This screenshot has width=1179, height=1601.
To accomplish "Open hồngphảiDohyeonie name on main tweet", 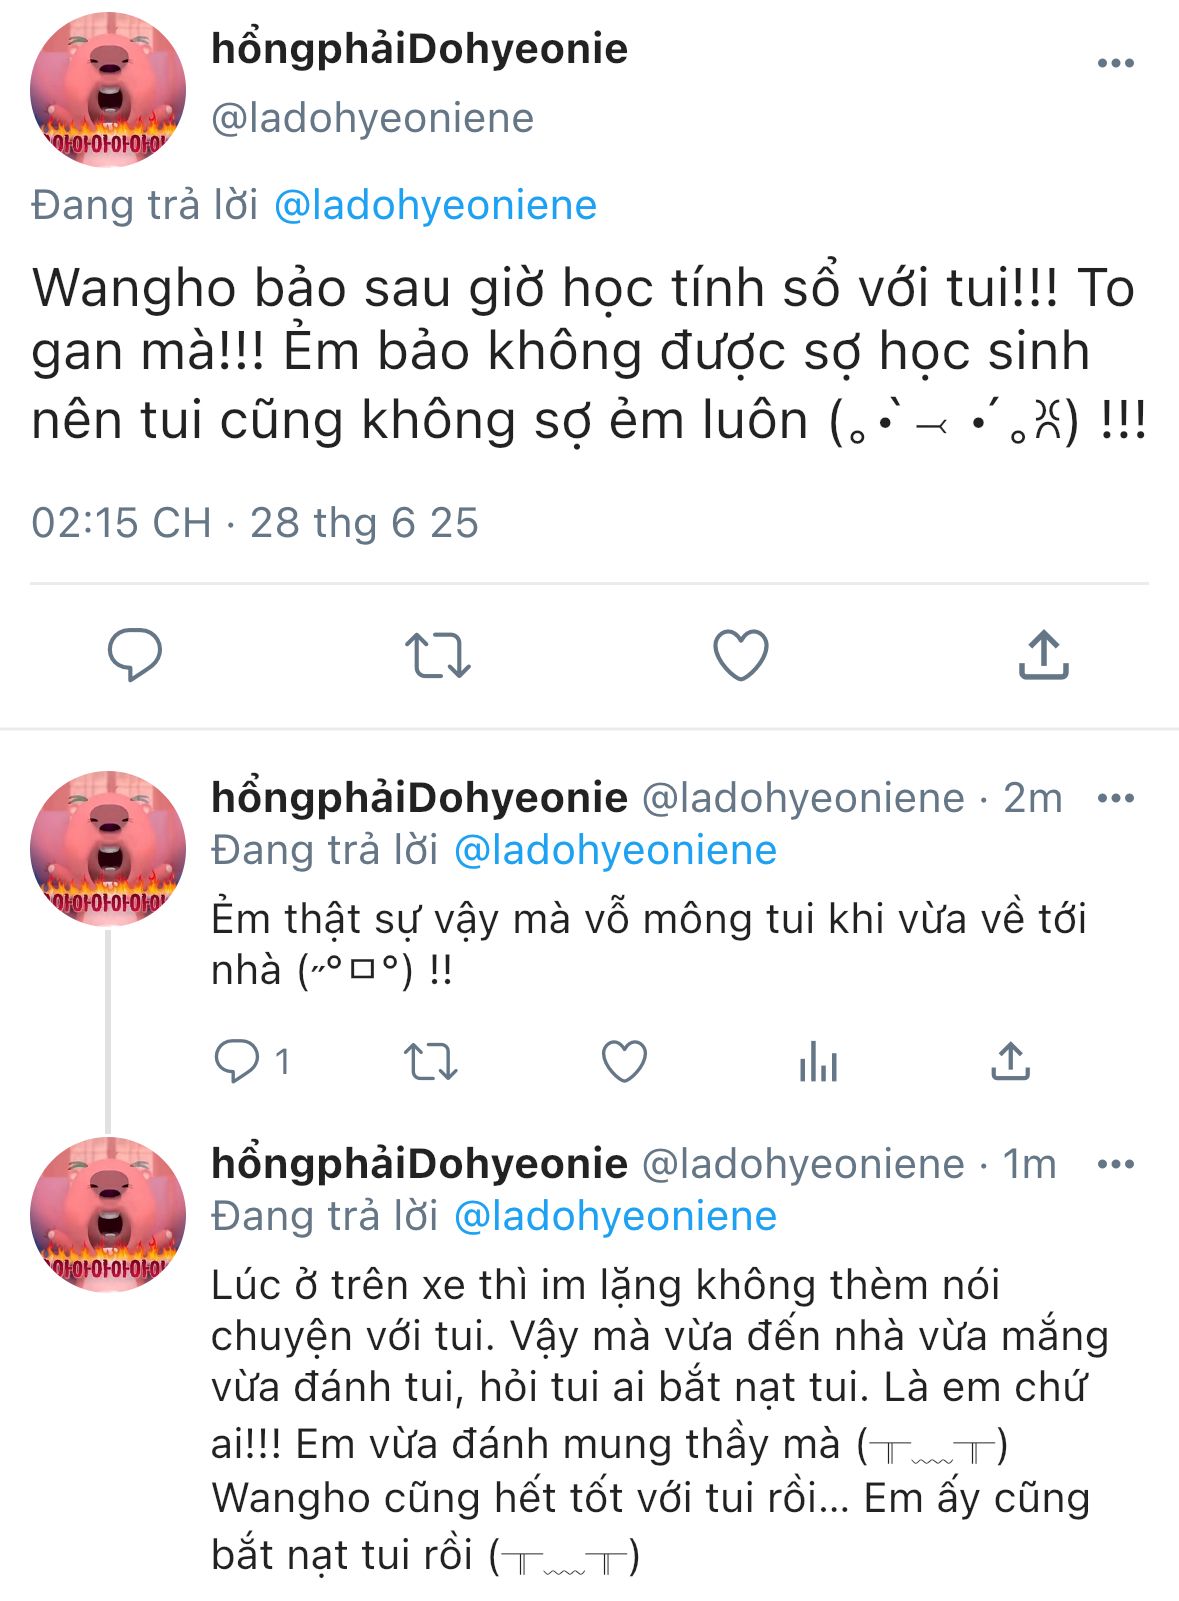I will click(x=419, y=49).
